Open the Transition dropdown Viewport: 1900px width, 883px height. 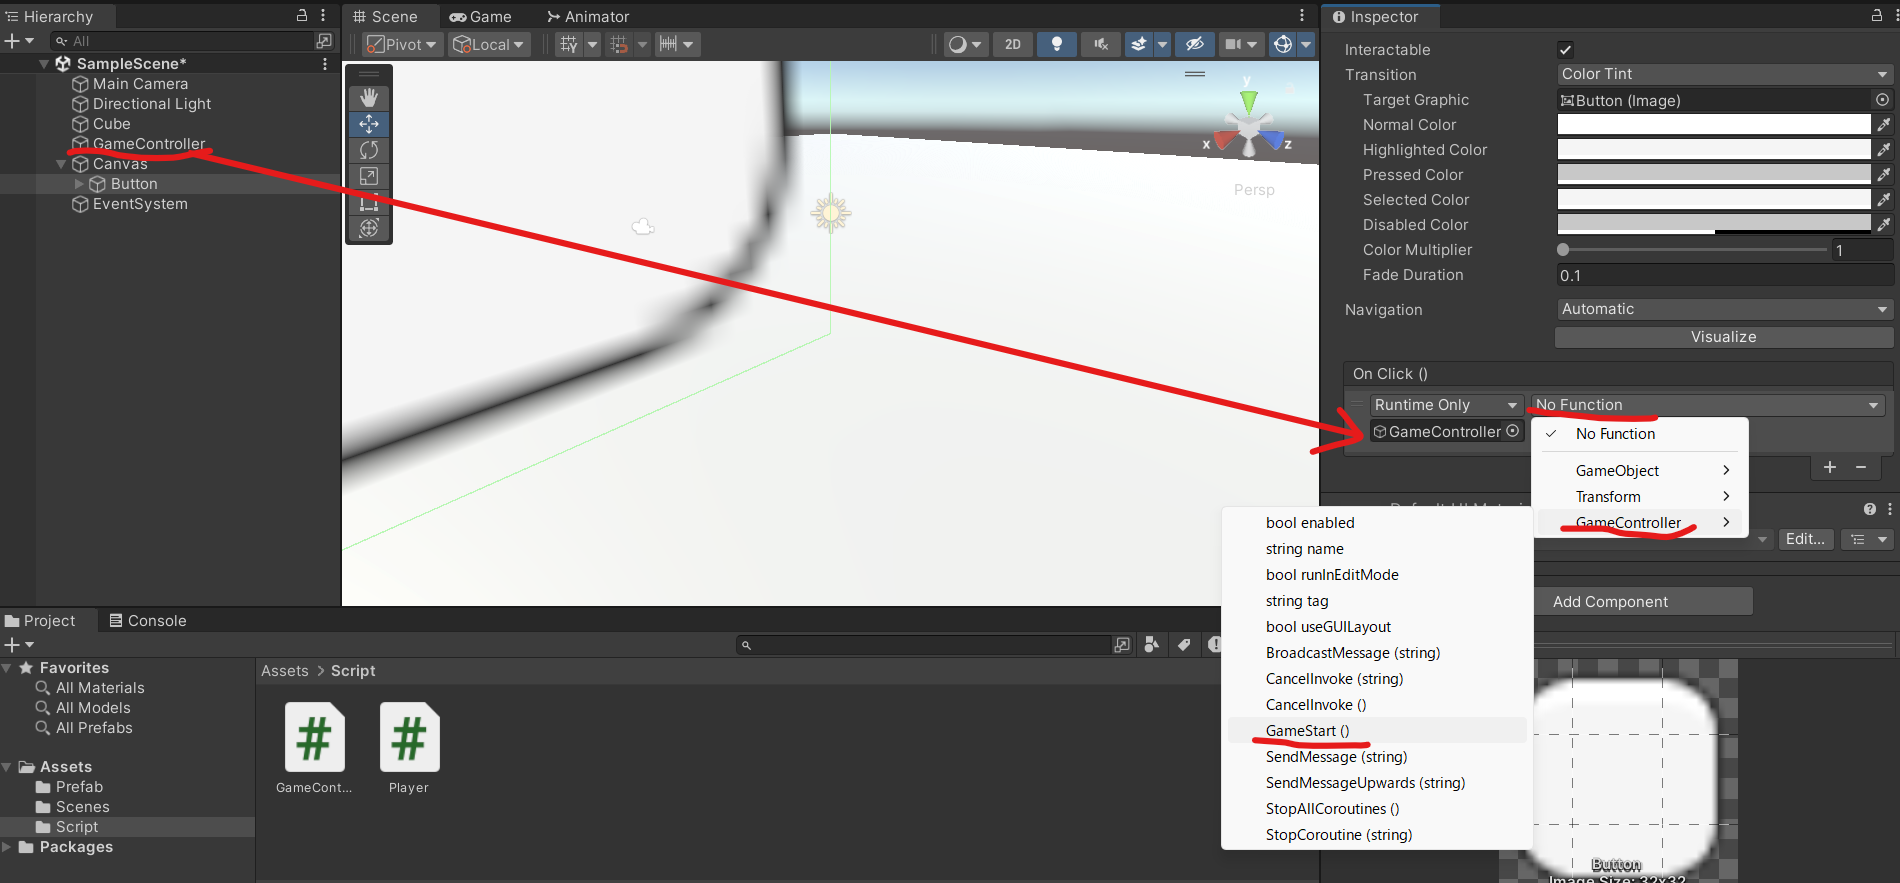point(1725,74)
